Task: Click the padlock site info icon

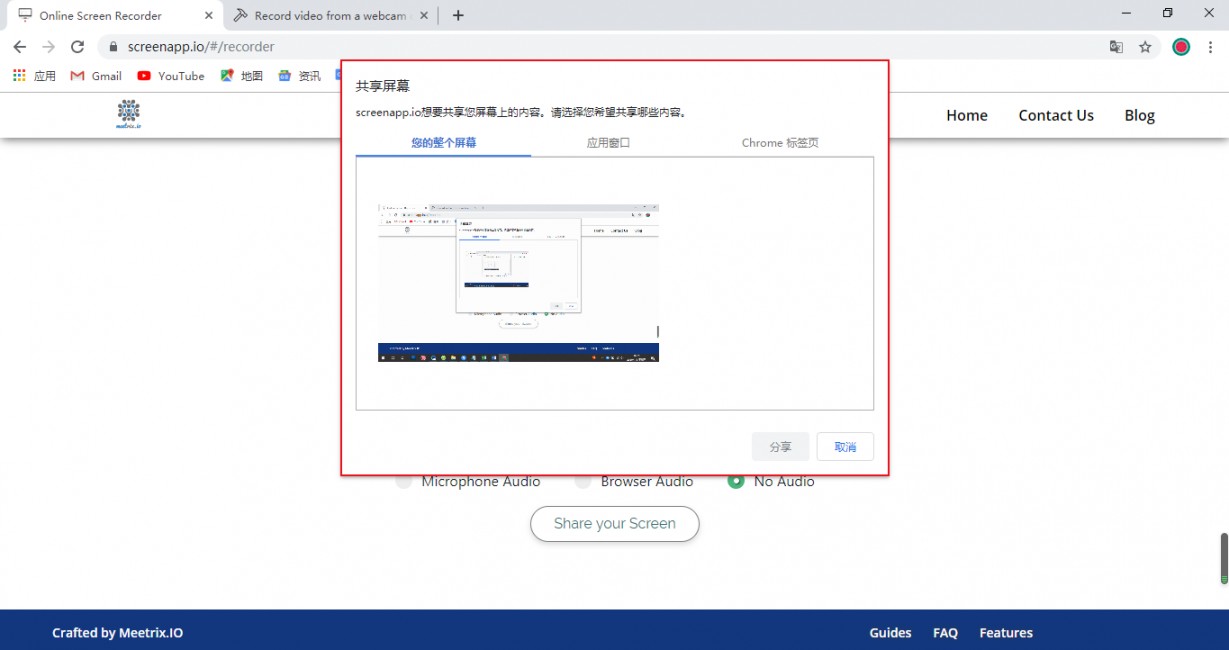Action: pyautogui.click(x=112, y=47)
